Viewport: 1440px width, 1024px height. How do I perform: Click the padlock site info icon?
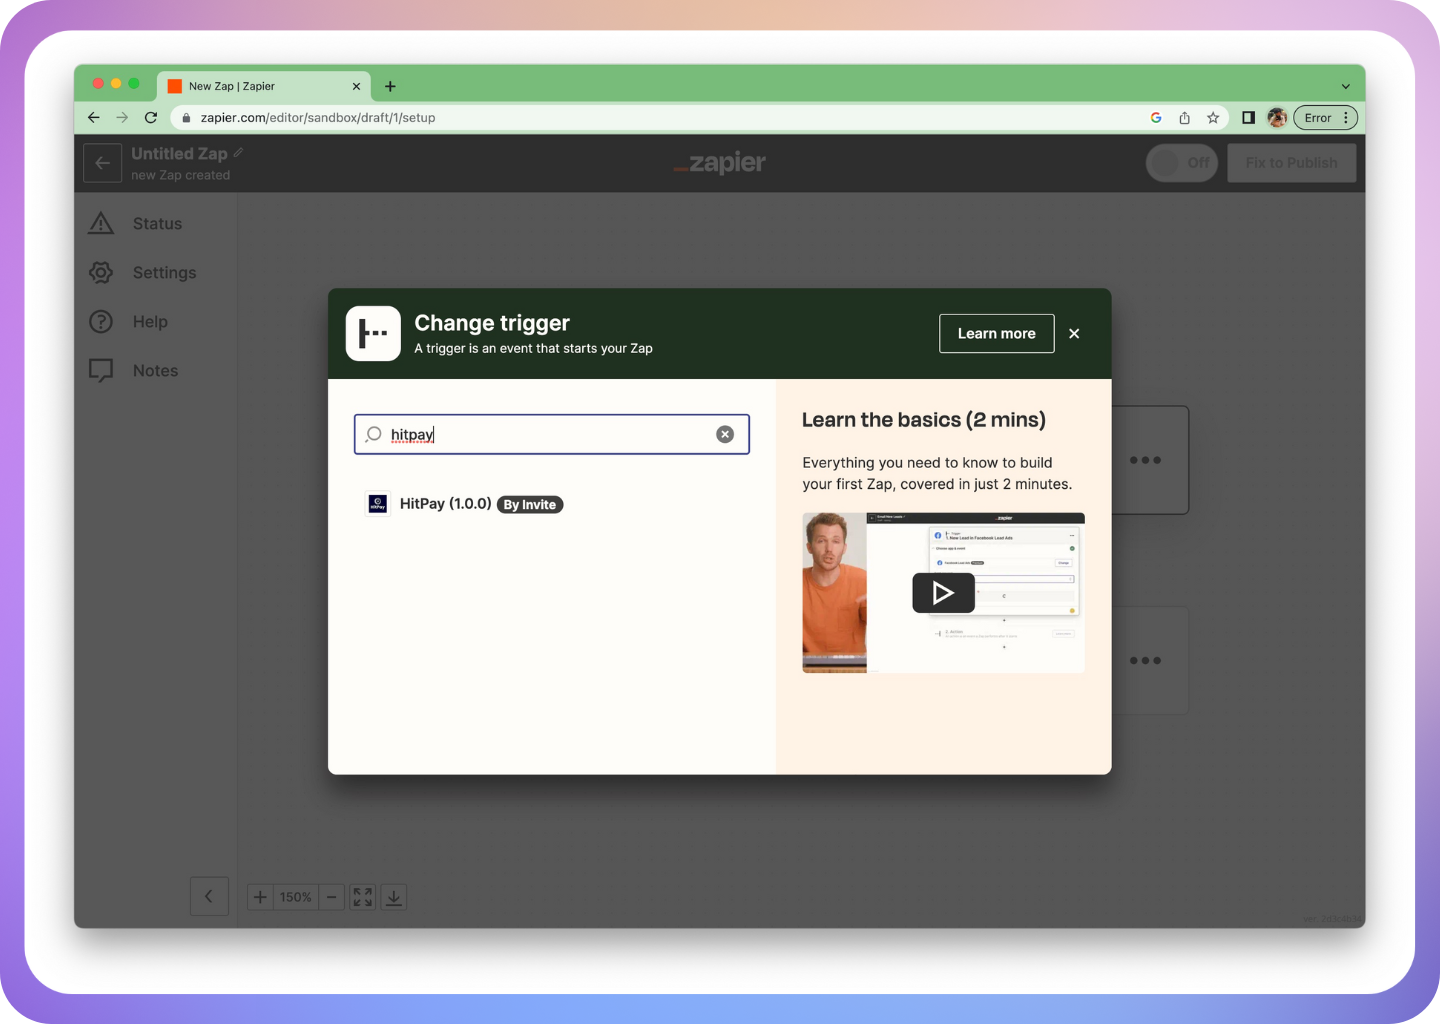(x=186, y=118)
